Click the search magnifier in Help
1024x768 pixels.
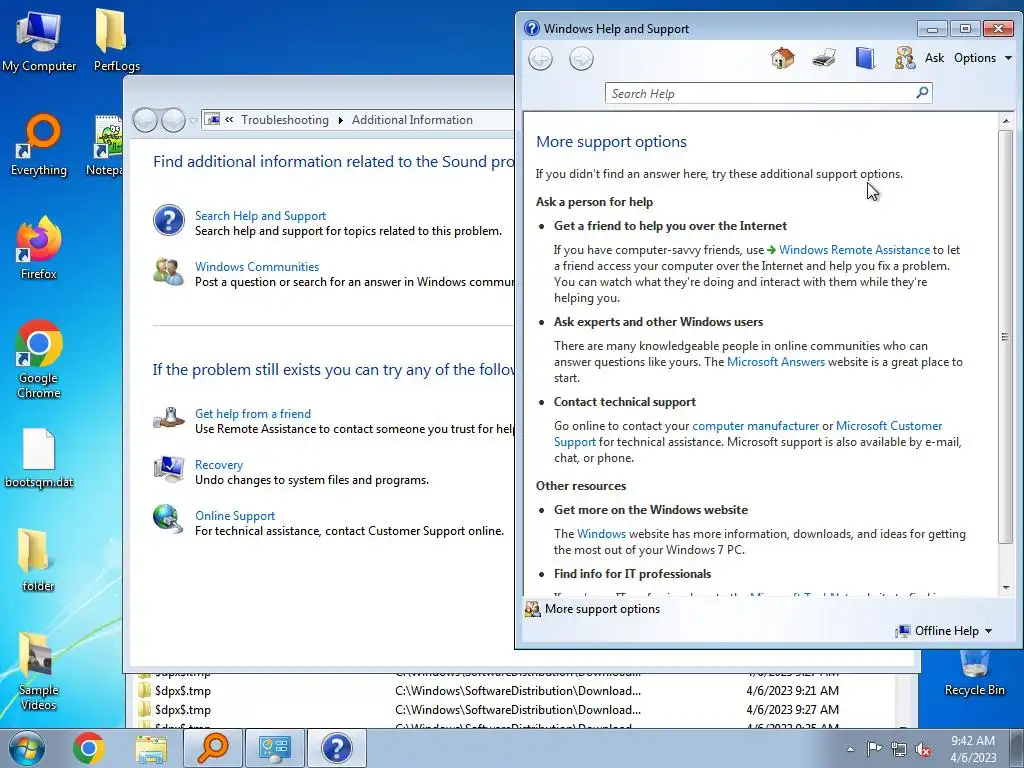tap(922, 93)
